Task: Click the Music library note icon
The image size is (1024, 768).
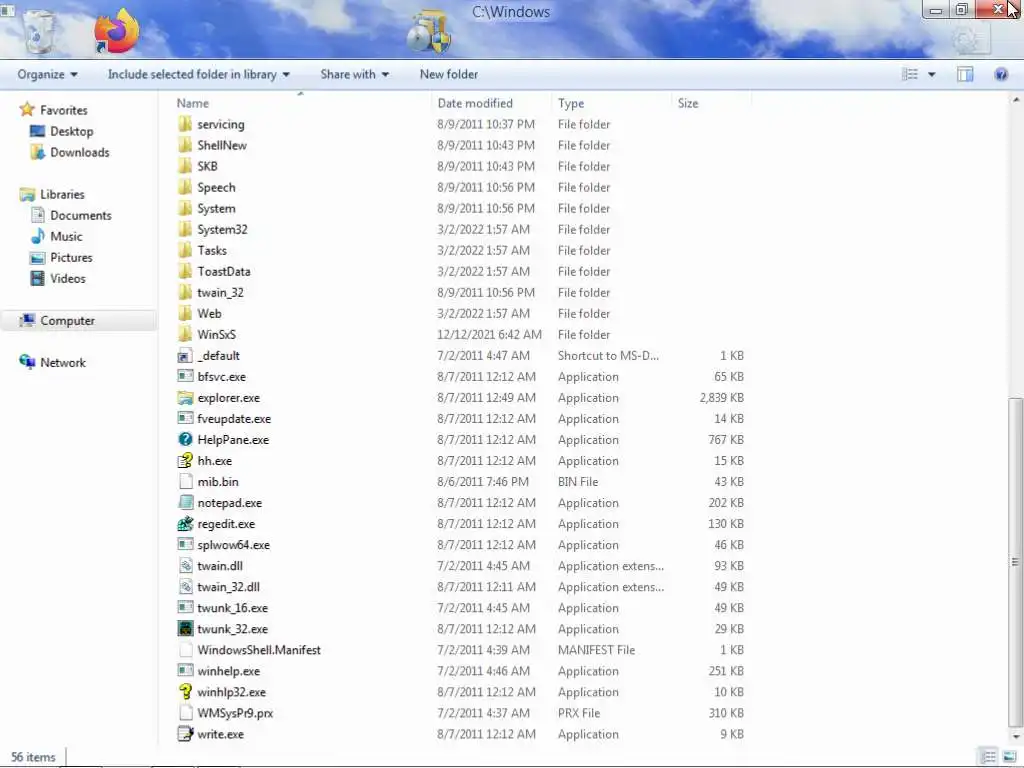Action: [38, 236]
